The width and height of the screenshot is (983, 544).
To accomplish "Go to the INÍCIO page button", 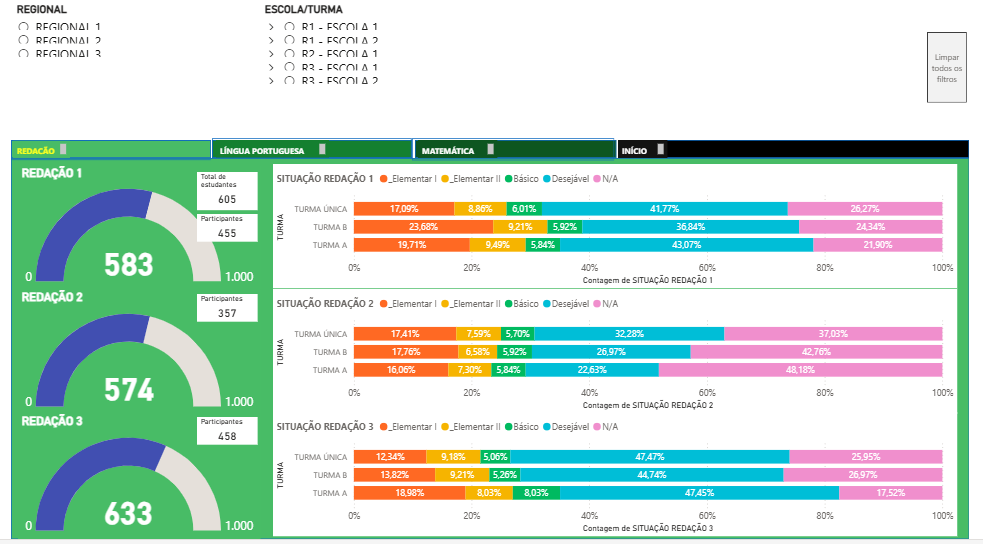I will tap(634, 151).
